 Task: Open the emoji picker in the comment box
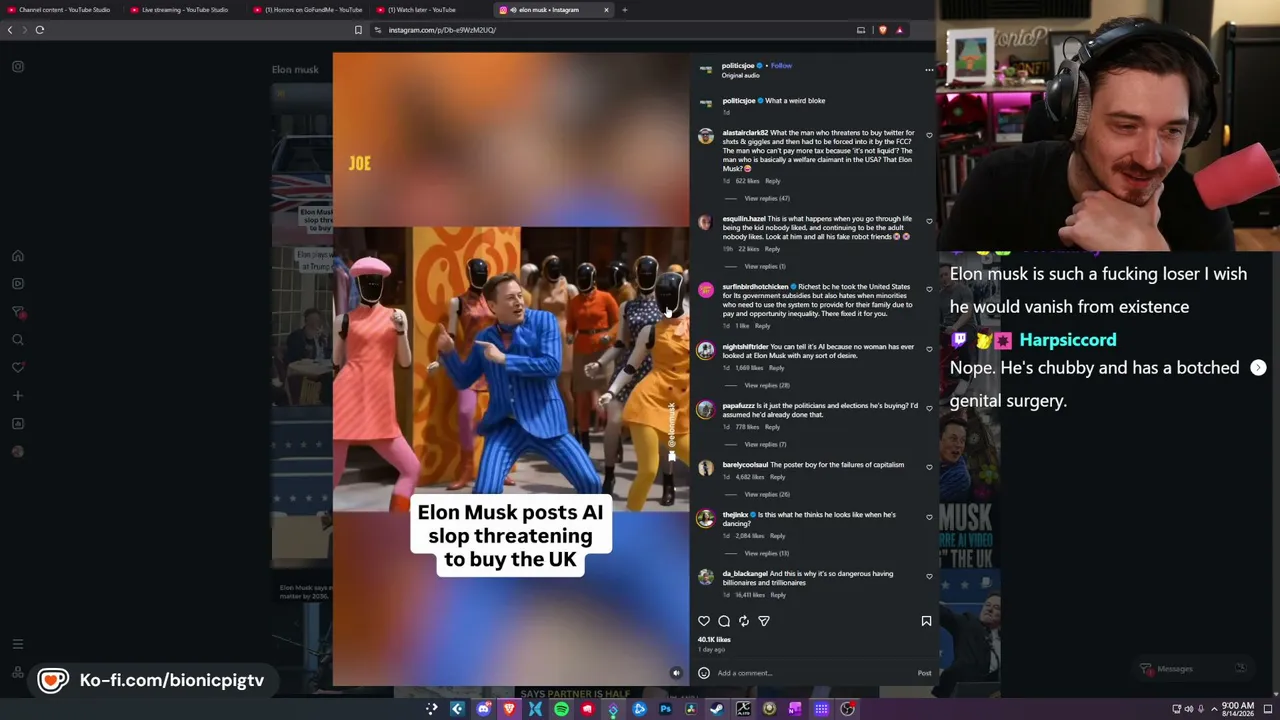(x=704, y=673)
